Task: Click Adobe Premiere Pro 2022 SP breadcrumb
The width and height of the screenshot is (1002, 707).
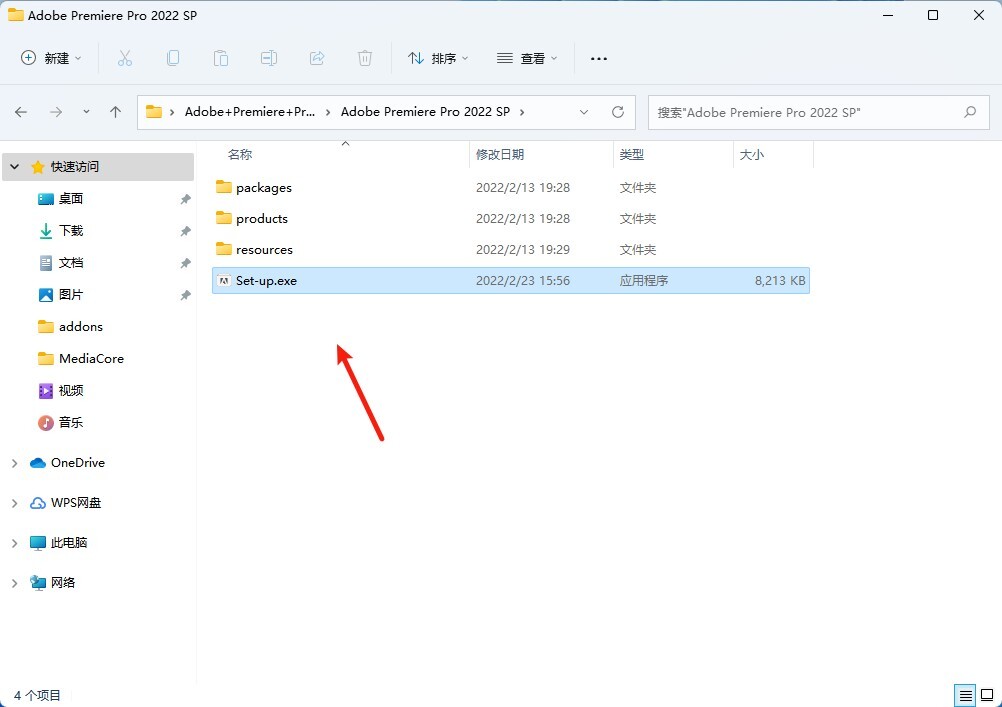Action: coord(426,112)
